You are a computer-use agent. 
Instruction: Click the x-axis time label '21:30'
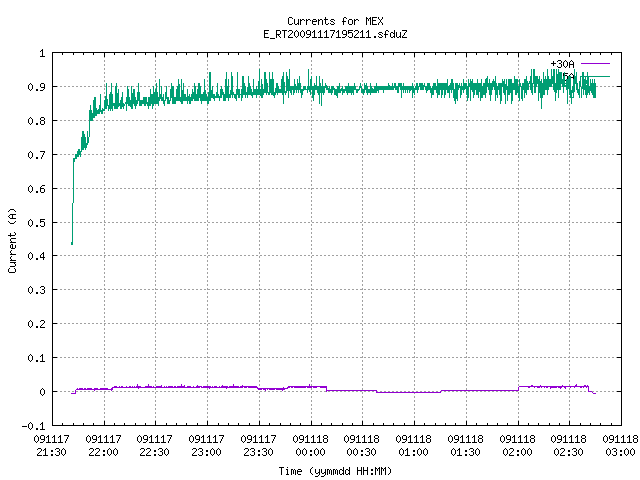pos(51,452)
